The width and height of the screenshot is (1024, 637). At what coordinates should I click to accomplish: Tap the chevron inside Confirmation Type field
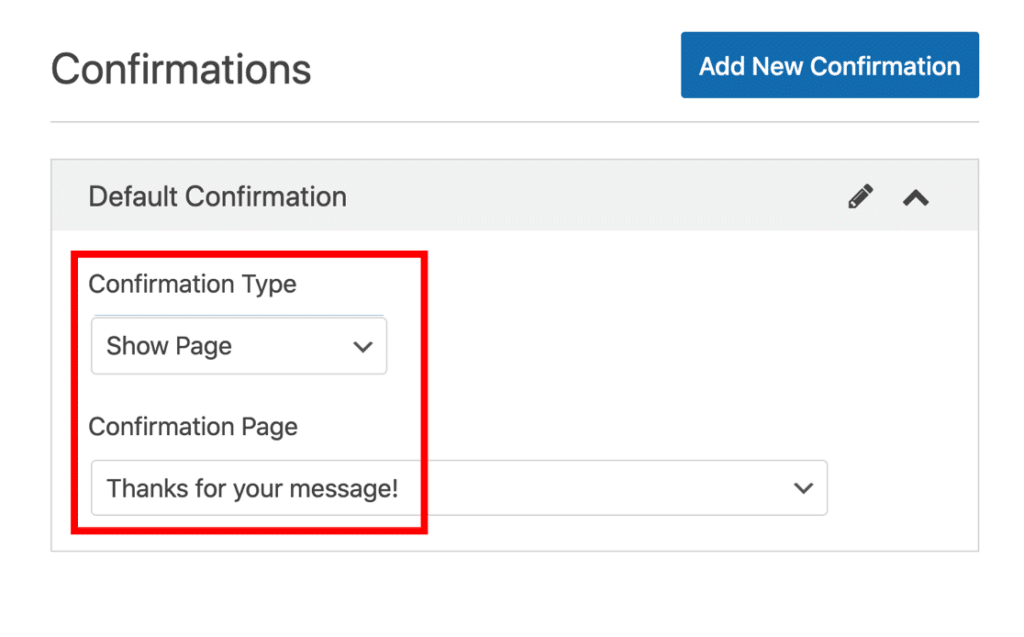pyautogui.click(x=363, y=345)
